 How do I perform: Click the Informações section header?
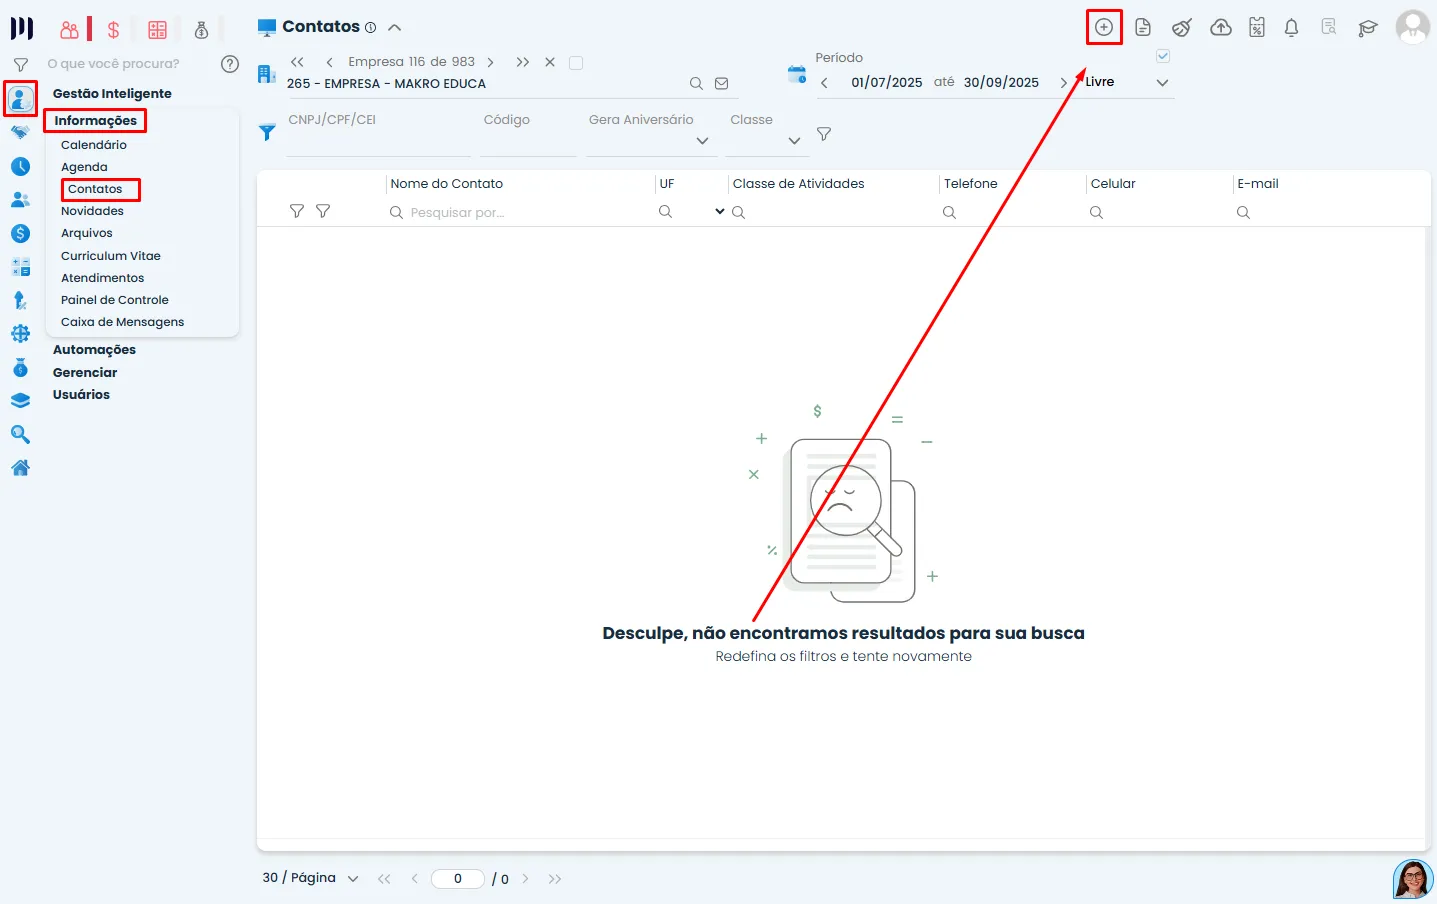[95, 121]
